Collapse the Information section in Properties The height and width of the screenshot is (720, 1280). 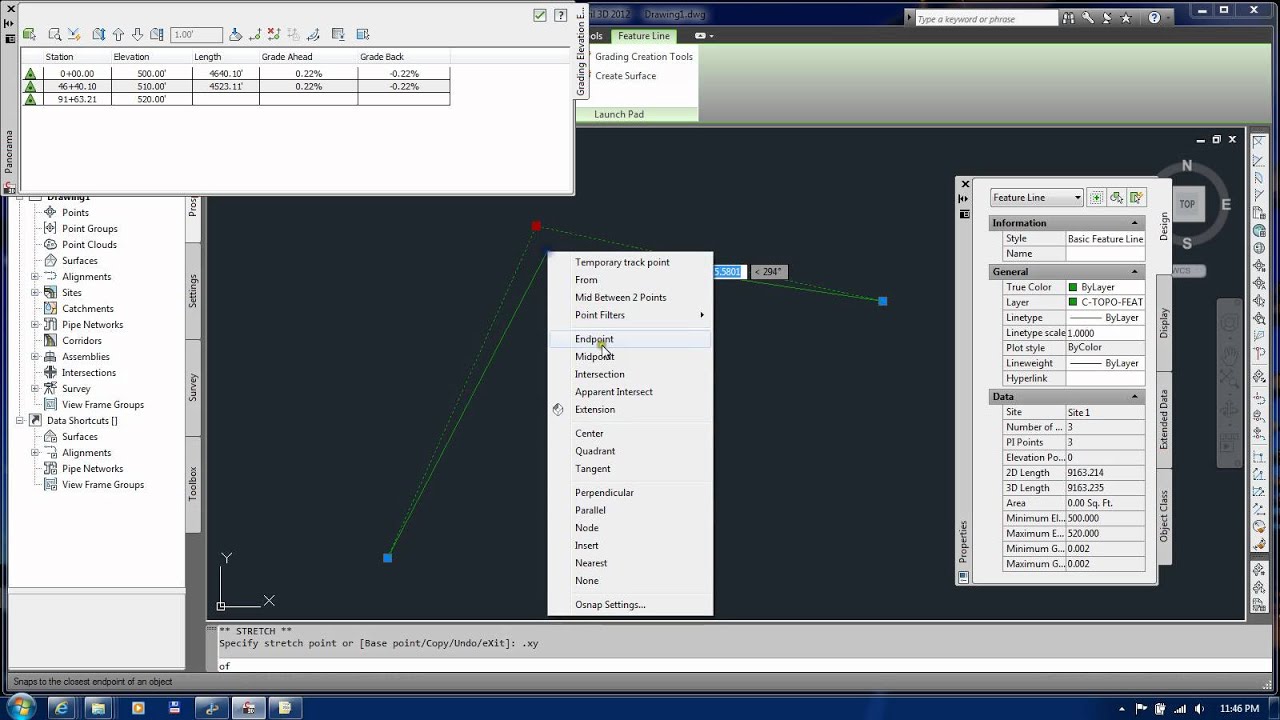(1134, 223)
